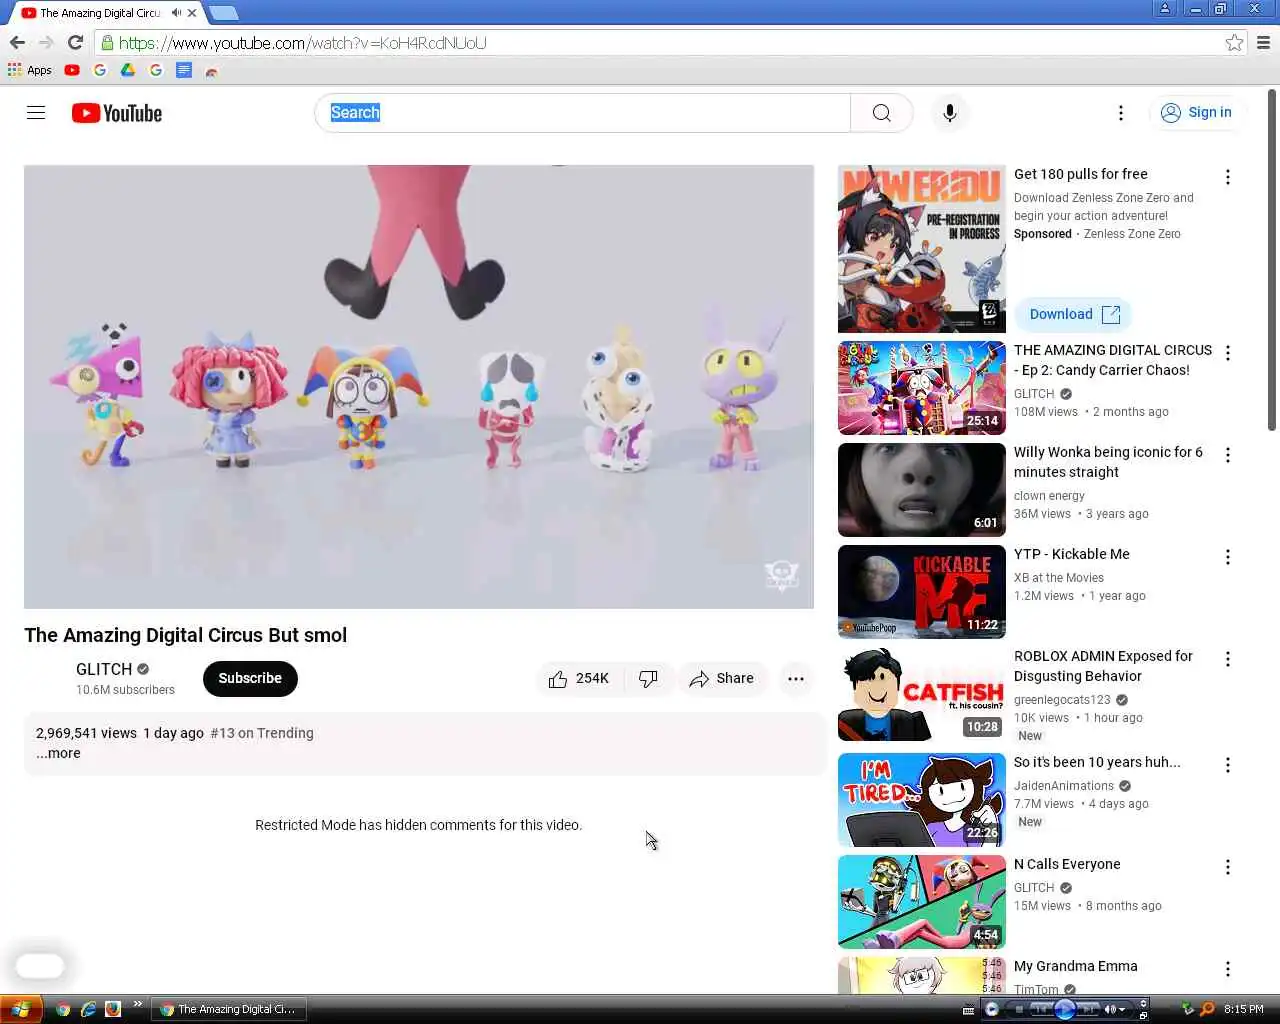
Task: Subscribe to the GLITCH channel
Action: pos(250,678)
